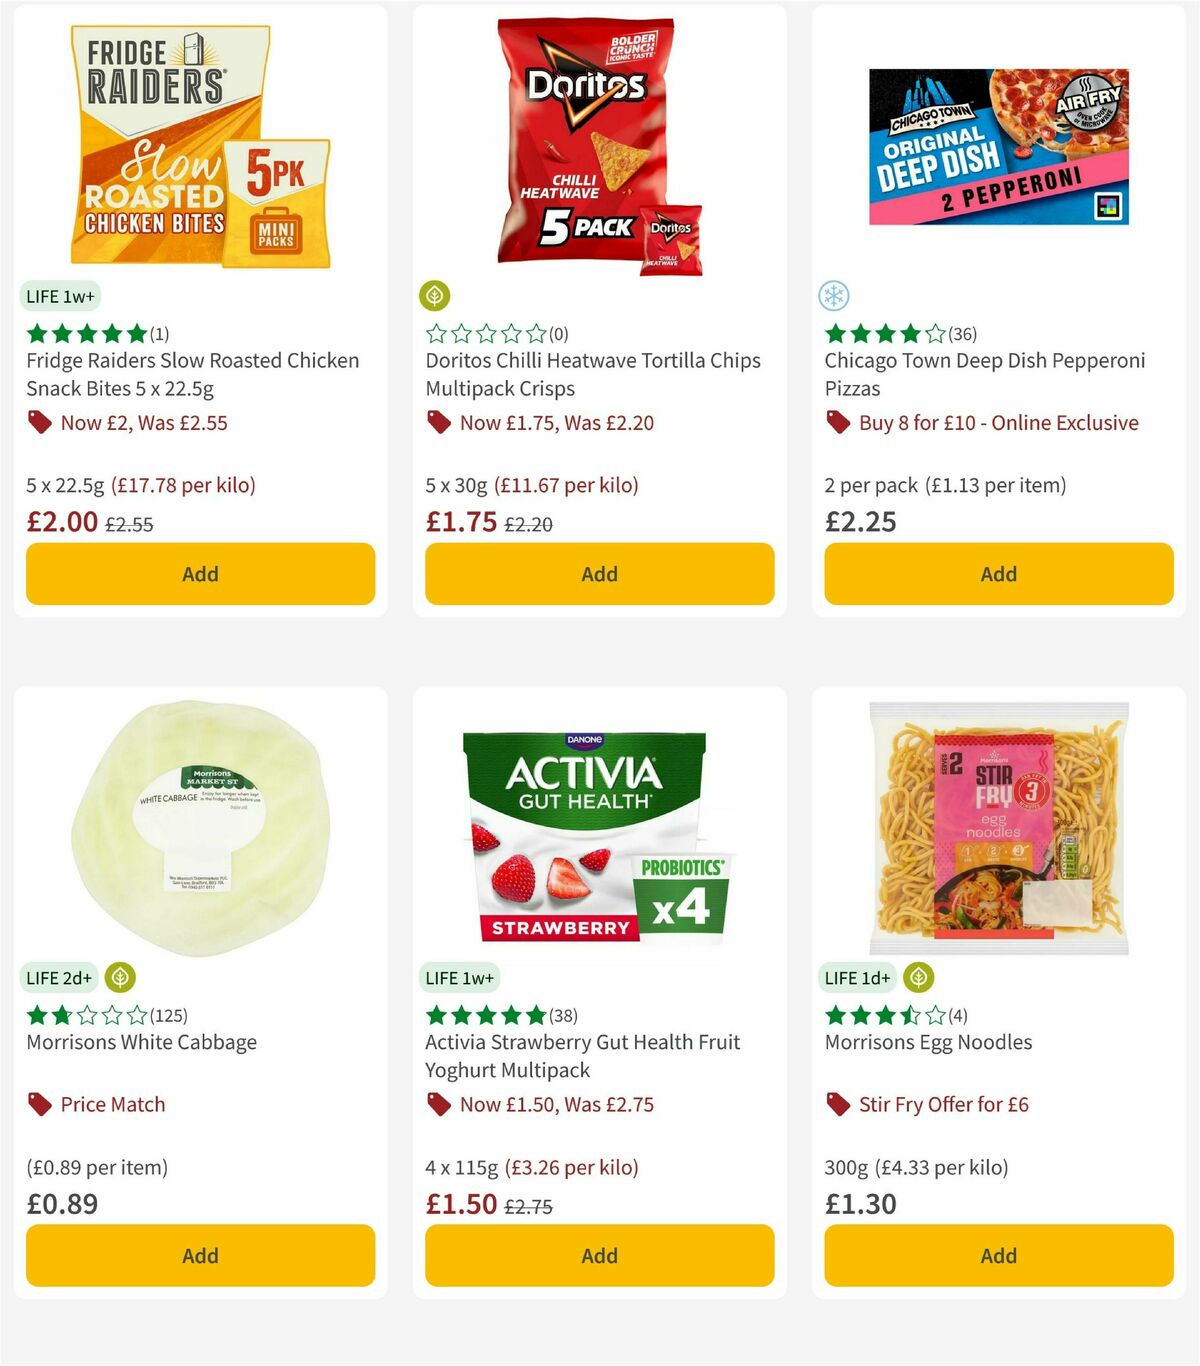1200x1366 pixels.
Task: Open the Morrisons Egg Noodles product link
Action: pos(928,1042)
